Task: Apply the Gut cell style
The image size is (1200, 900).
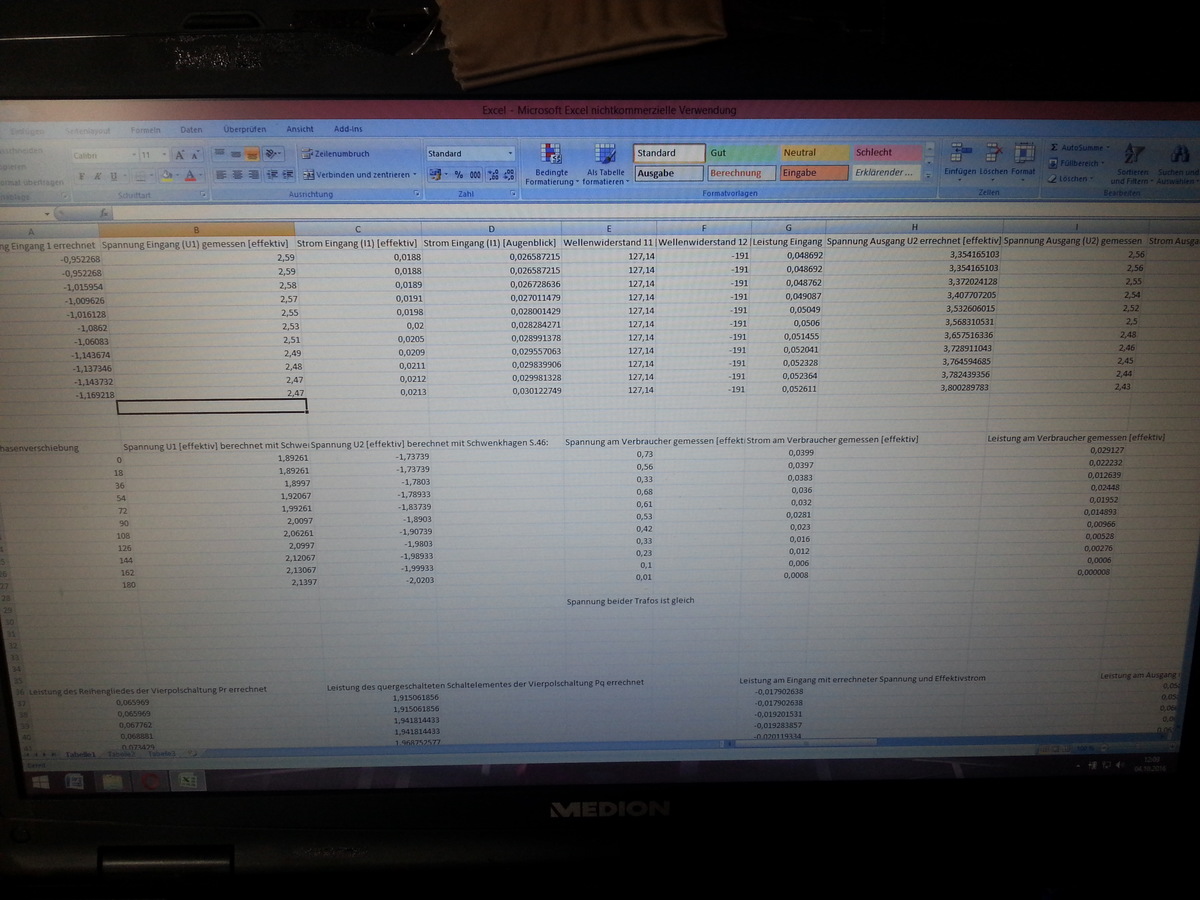Action: tap(741, 153)
